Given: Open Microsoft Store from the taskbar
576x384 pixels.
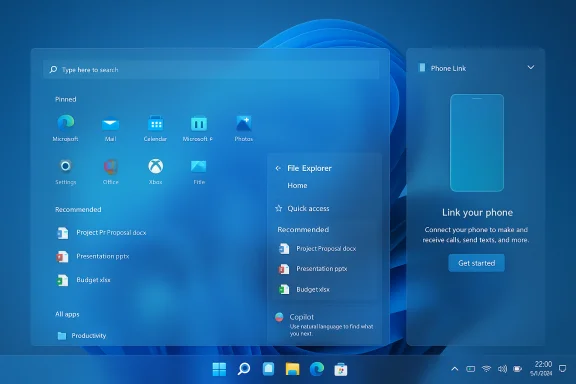Looking at the screenshot, I should [341, 369].
